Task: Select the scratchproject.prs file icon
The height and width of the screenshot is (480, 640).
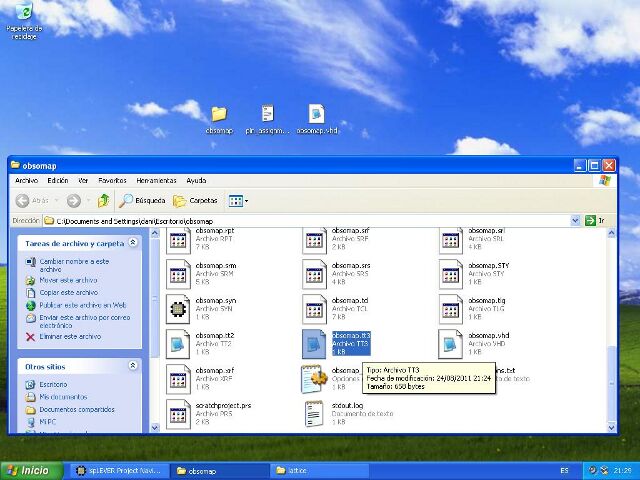Action: click(178, 414)
